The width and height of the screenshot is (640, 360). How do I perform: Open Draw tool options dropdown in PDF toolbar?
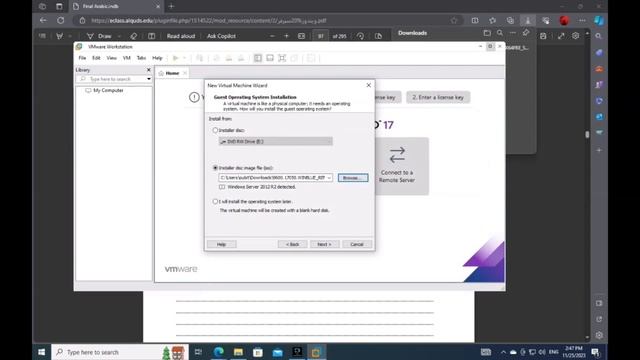[x=119, y=36]
